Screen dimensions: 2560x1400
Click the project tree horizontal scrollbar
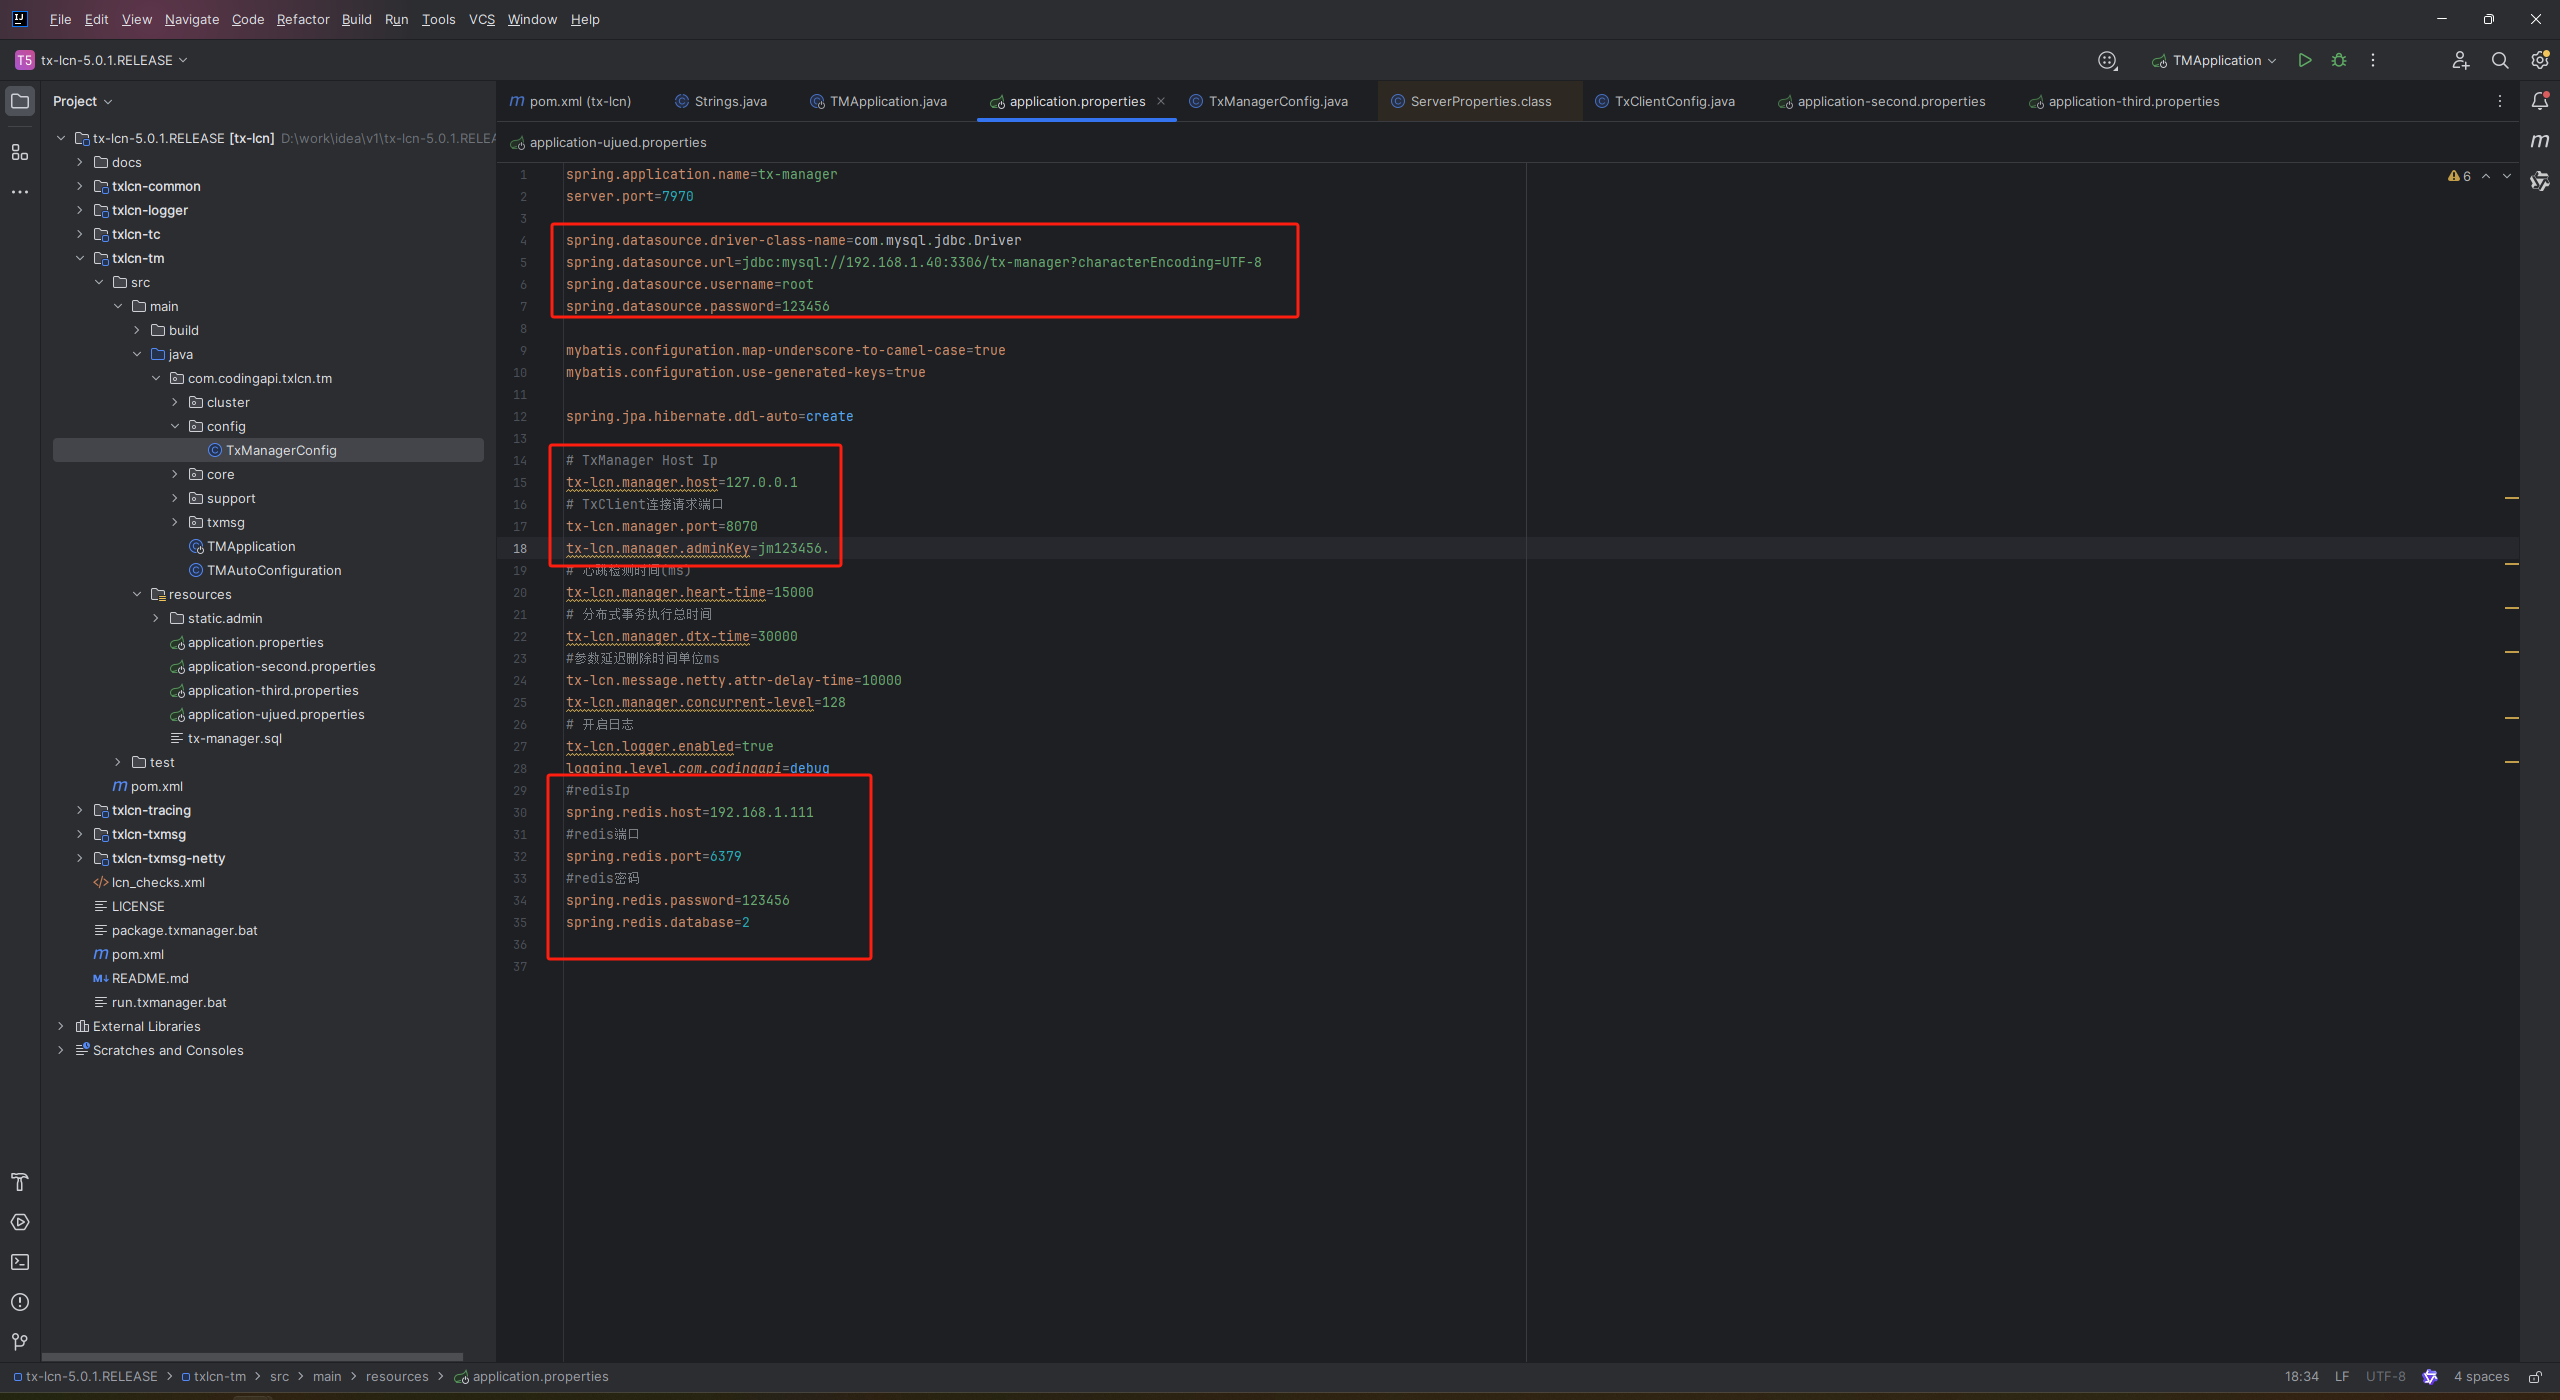[x=252, y=1357]
